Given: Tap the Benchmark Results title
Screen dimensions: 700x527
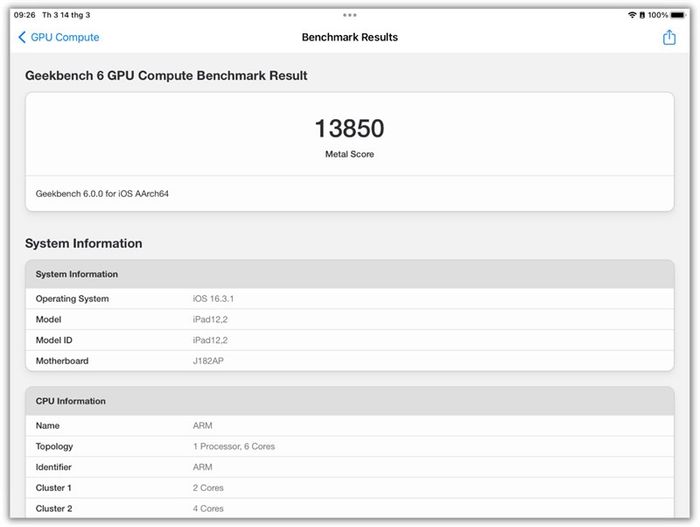Looking at the screenshot, I should coord(350,37).
